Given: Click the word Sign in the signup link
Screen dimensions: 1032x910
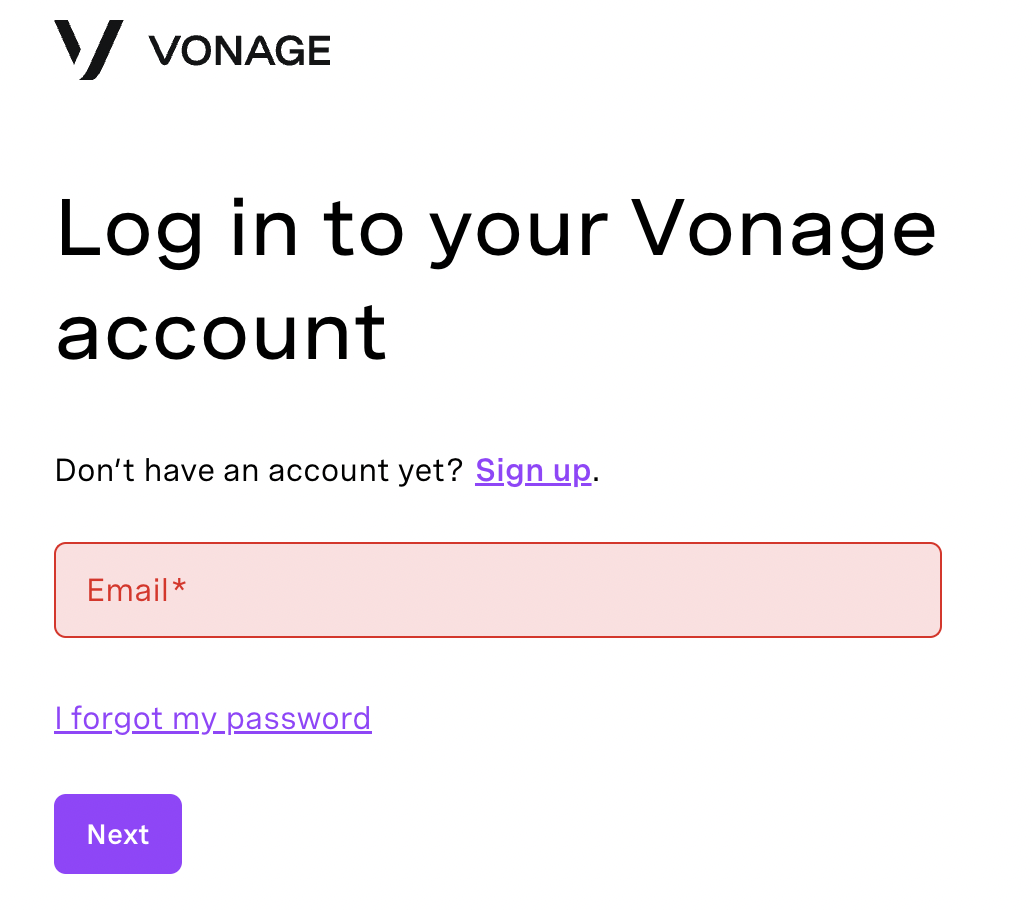Looking at the screenshot, I should pos(509,470).
